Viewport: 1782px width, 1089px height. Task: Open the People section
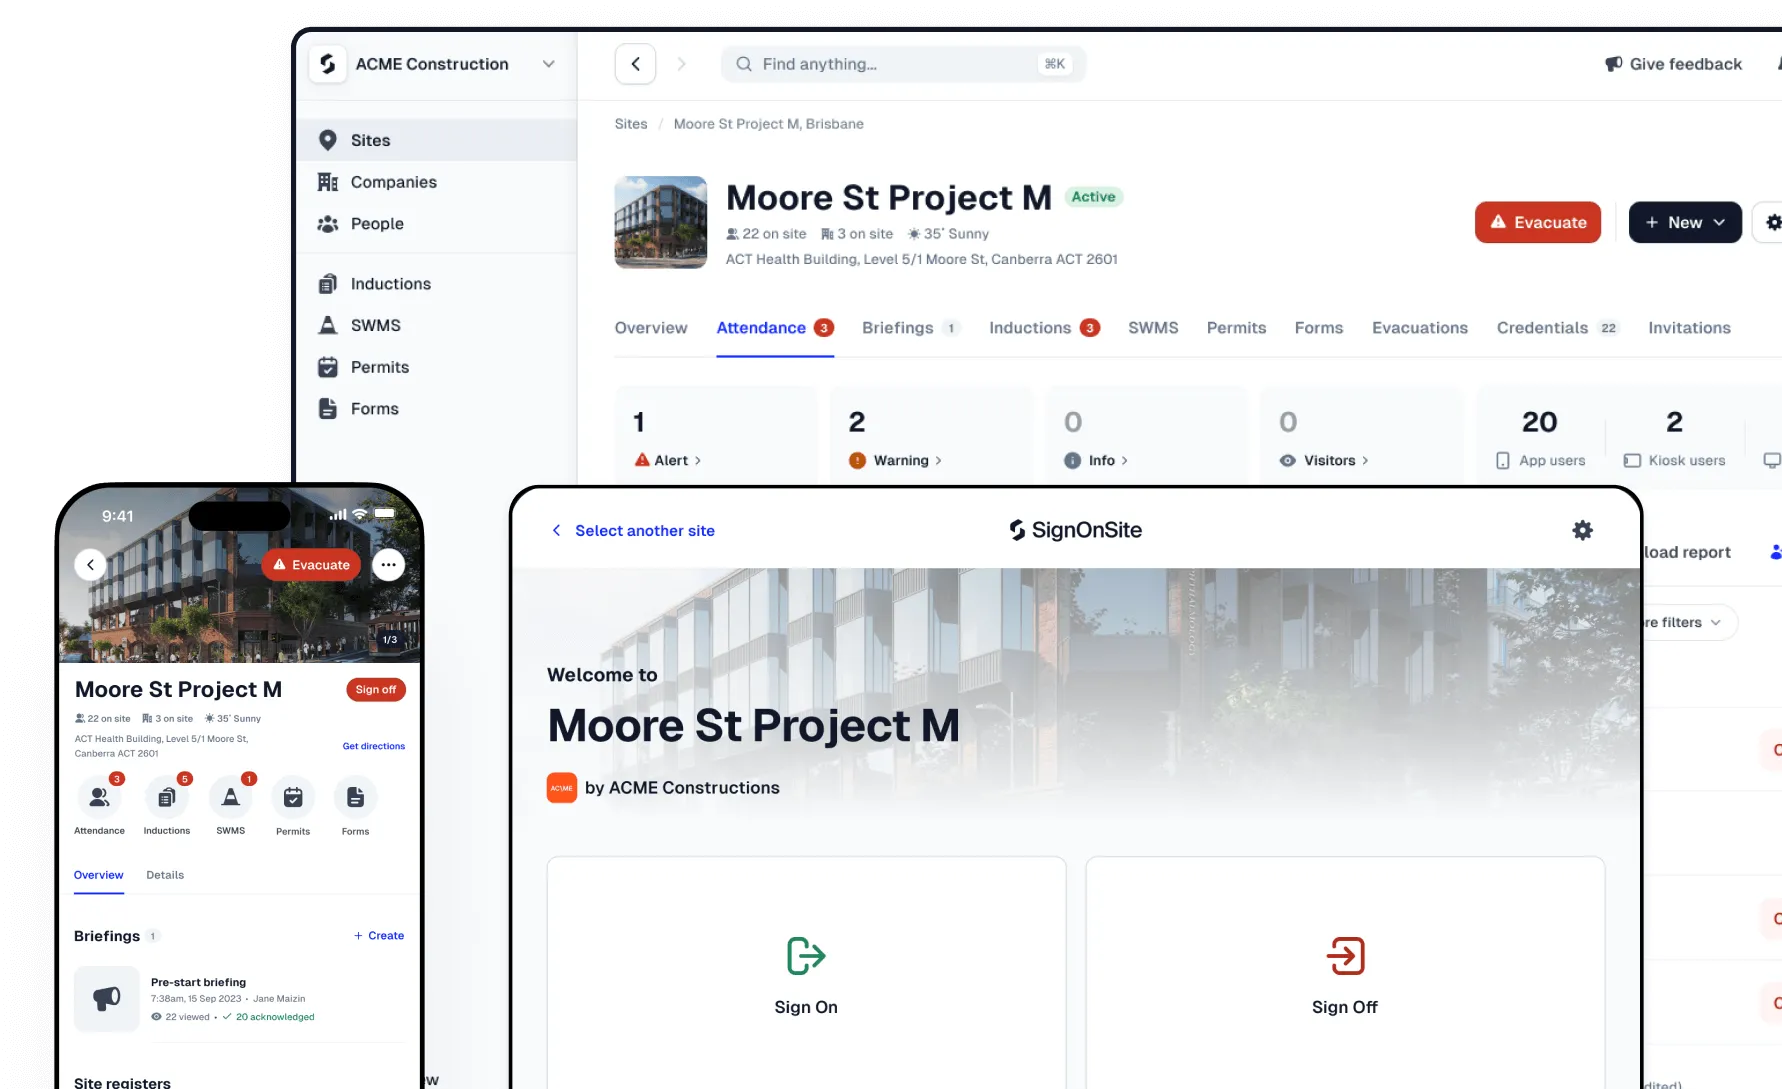[x=377, y=223]
